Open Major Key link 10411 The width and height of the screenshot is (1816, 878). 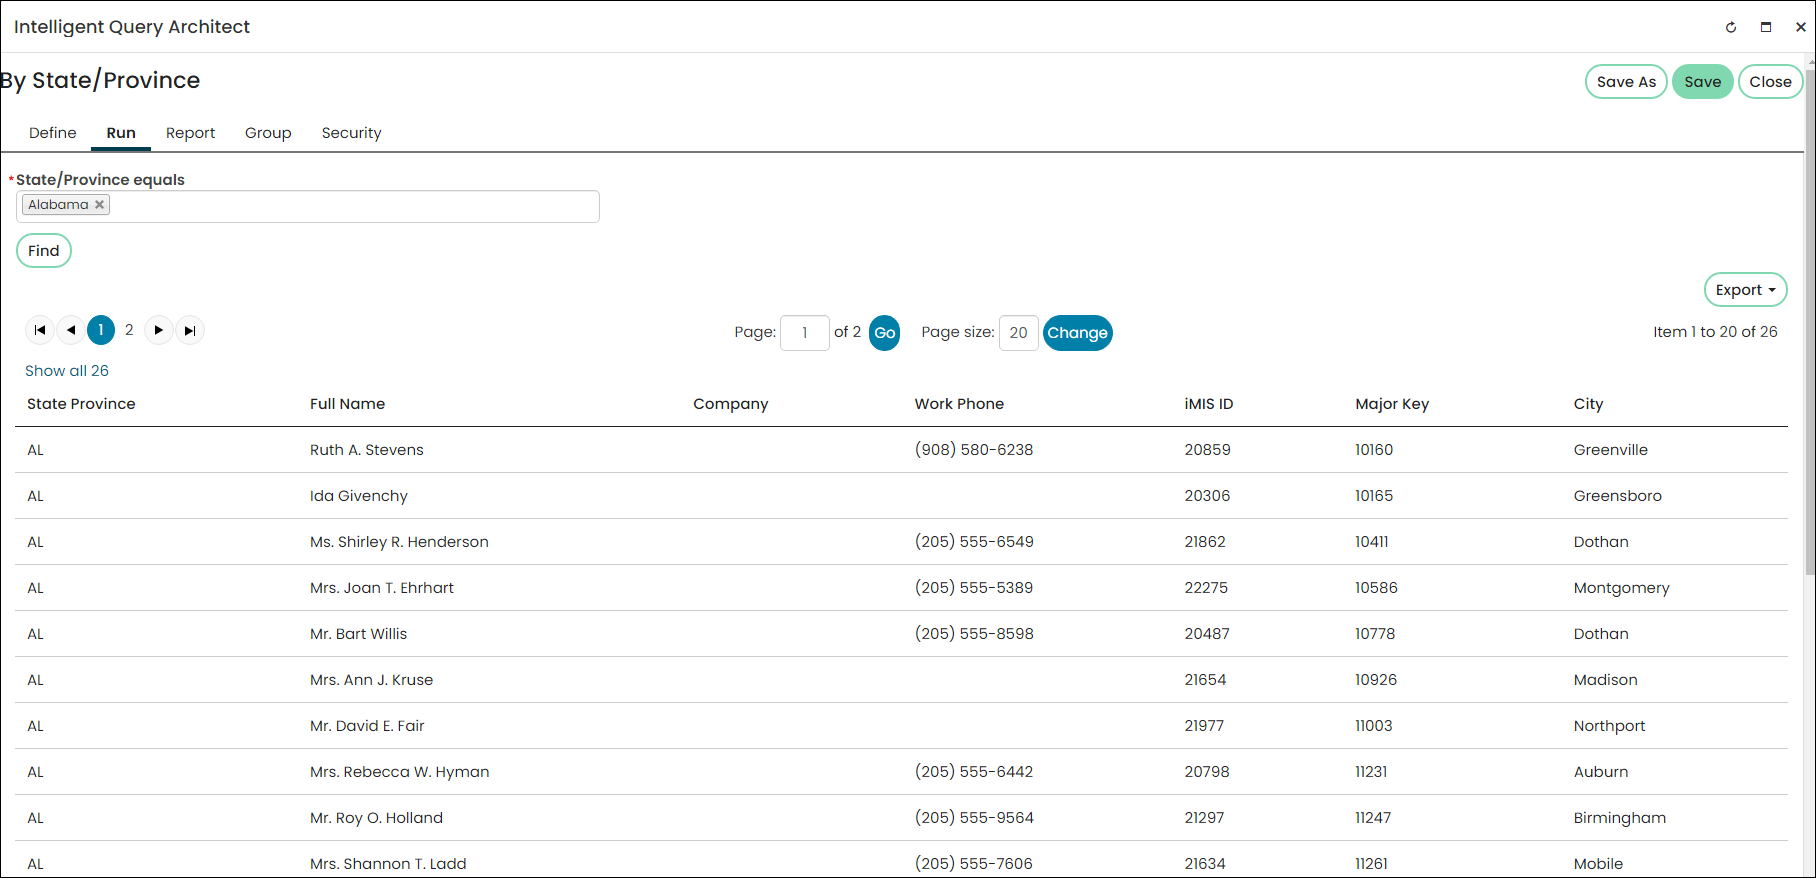coord(1372,542)
